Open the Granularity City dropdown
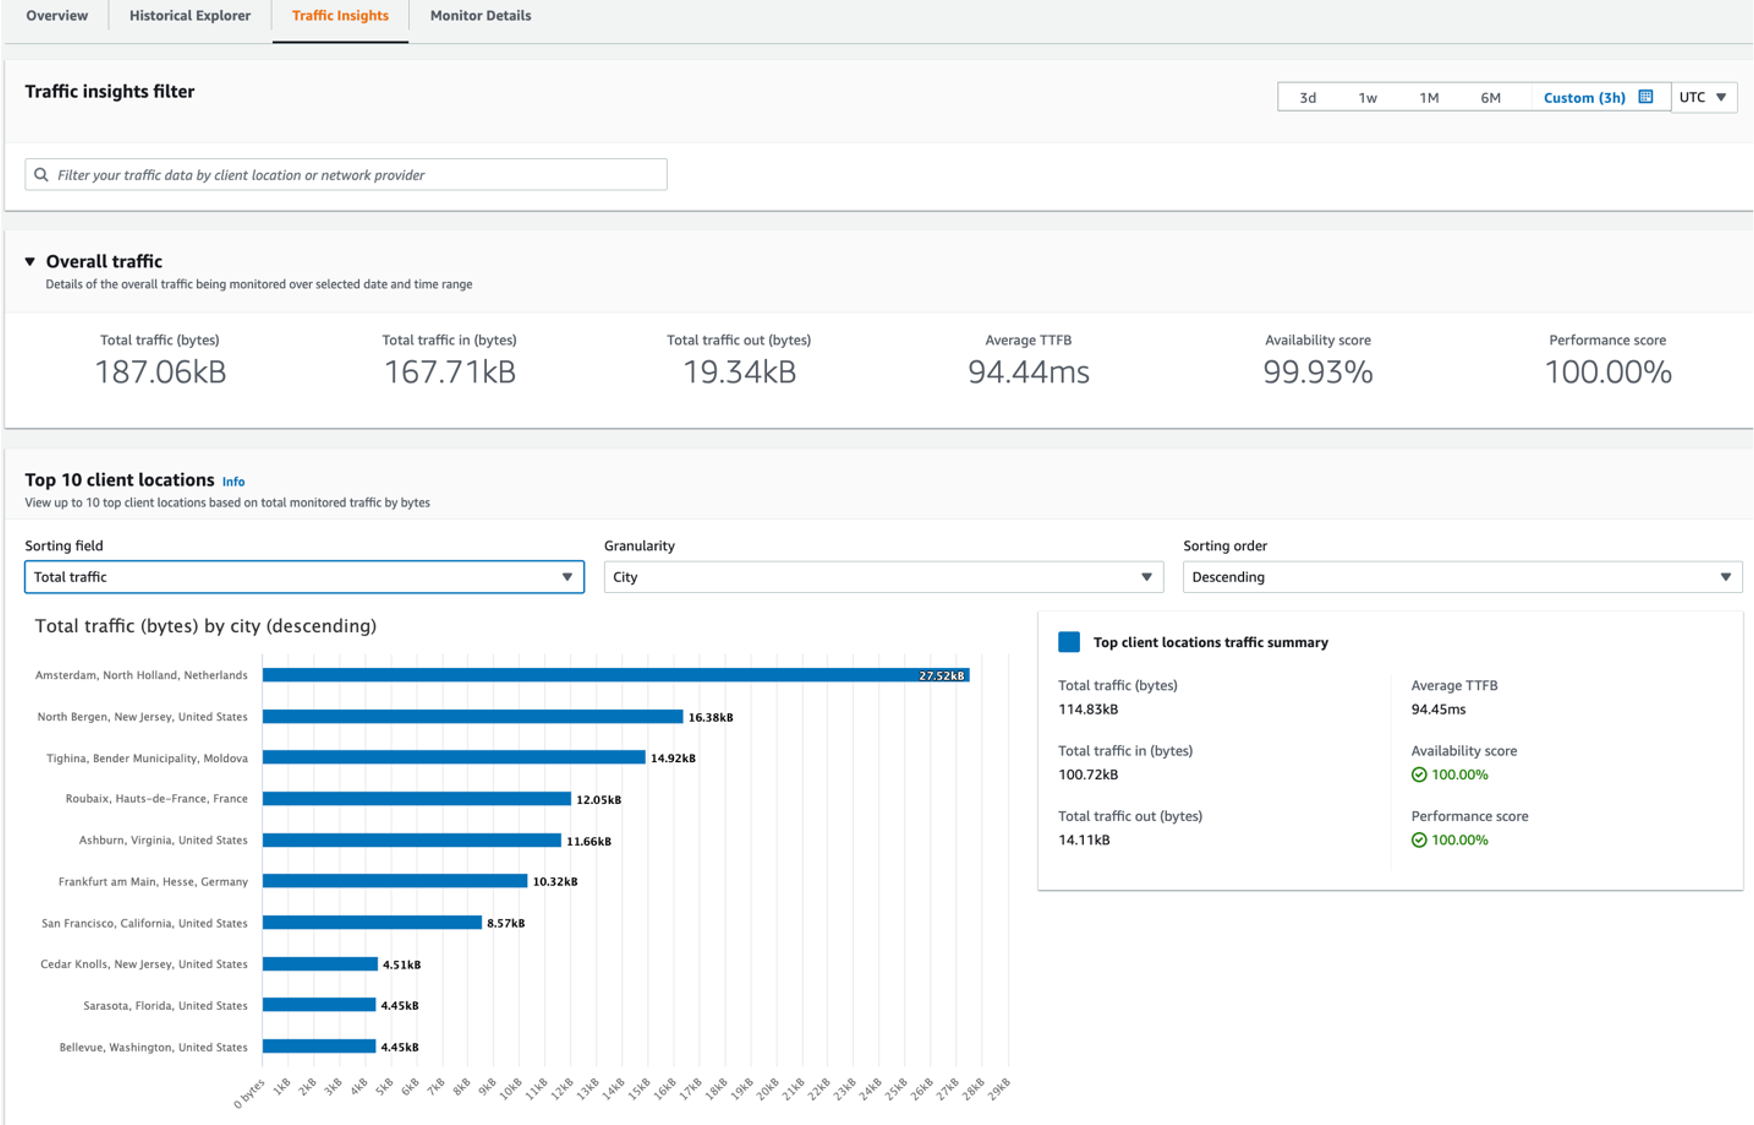1754x1125 pixels. click(882, 577)
